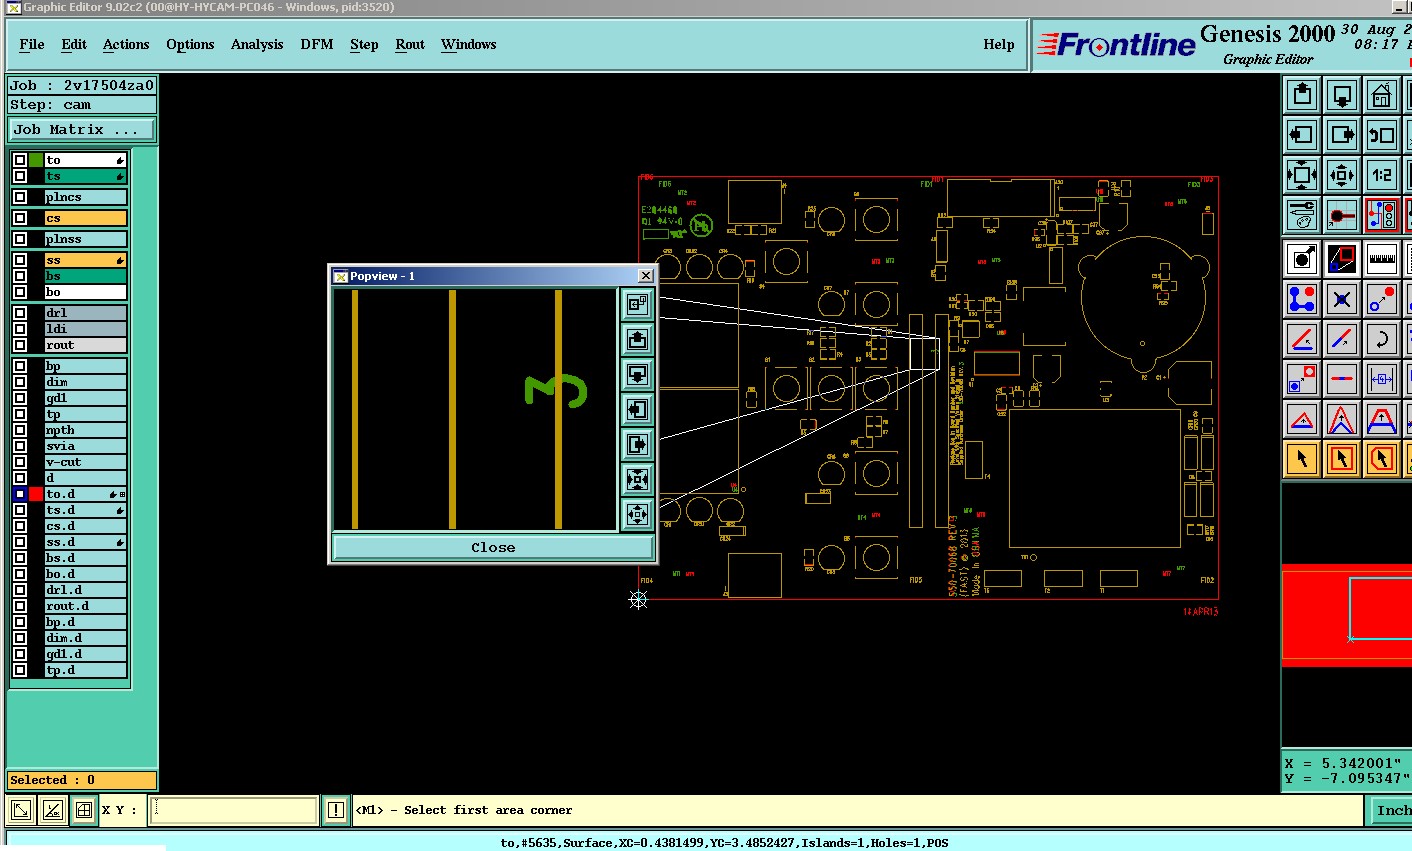Select the polygon arrow selection tool

[x=1382, y=459]
